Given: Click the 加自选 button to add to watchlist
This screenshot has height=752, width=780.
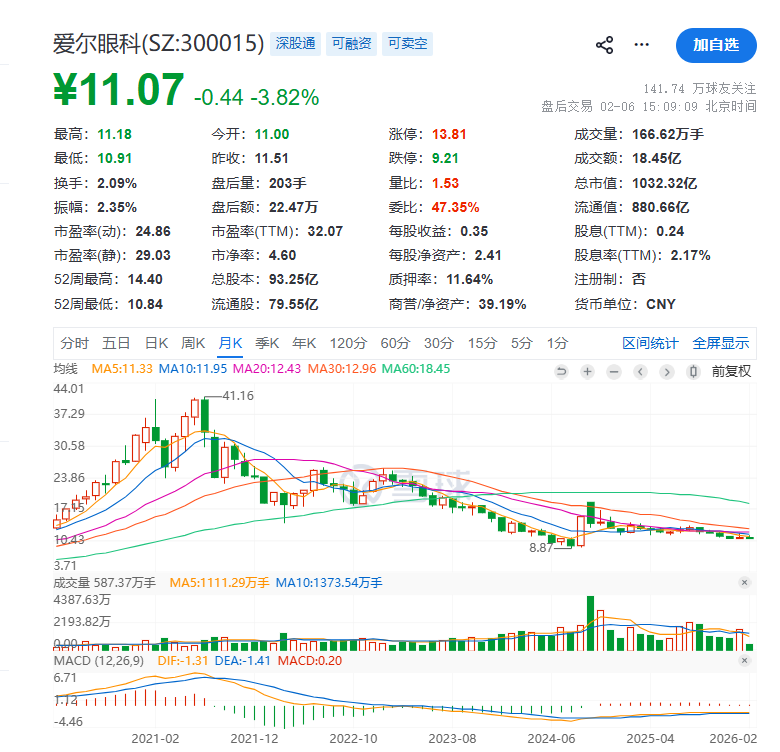Looking at the screenshot, I should coord(715,45).
